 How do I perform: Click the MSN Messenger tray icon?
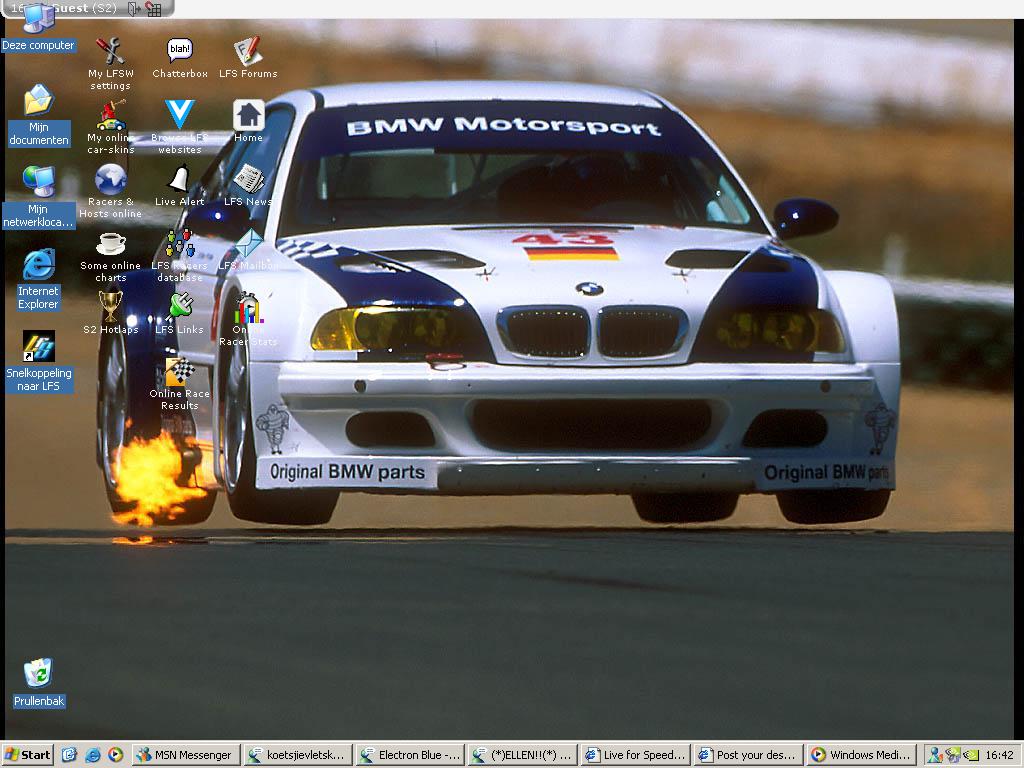point(935,755)
